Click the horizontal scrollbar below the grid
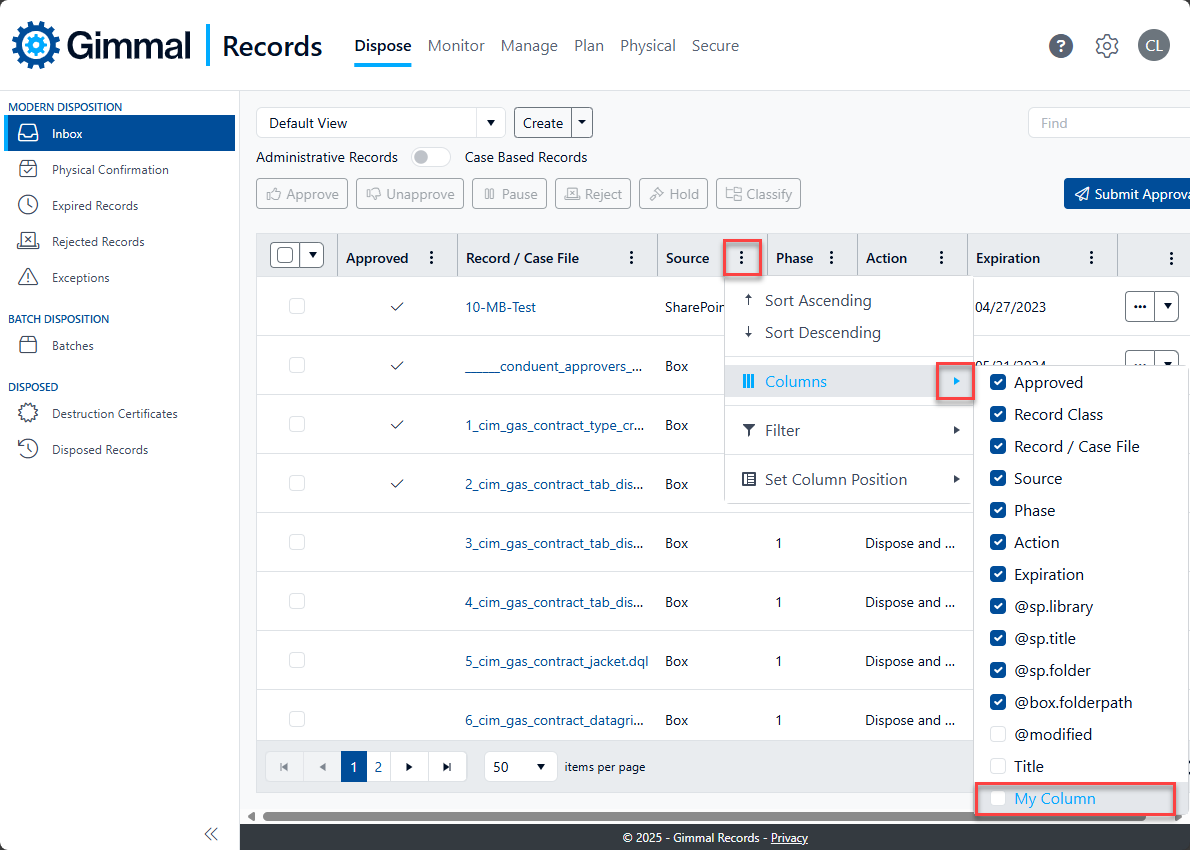The image size is (1190, 850). point(600,816)
